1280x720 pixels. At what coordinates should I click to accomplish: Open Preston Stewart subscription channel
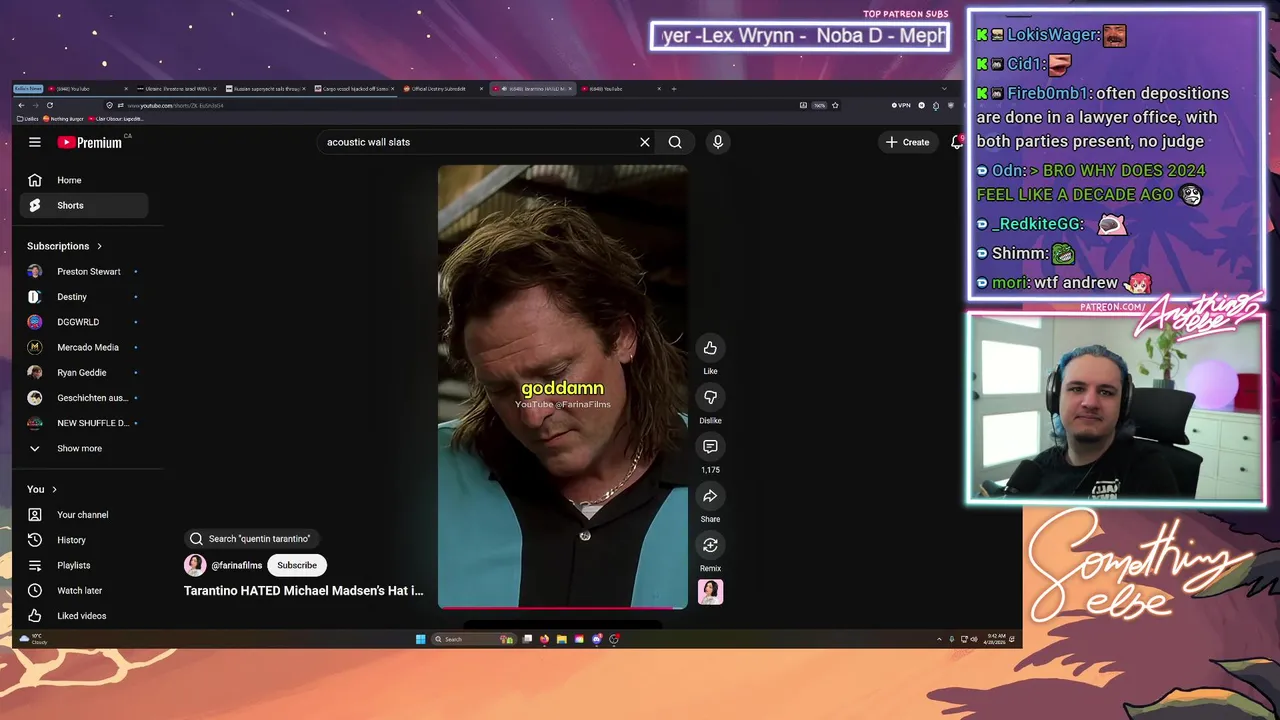point(84,271)
